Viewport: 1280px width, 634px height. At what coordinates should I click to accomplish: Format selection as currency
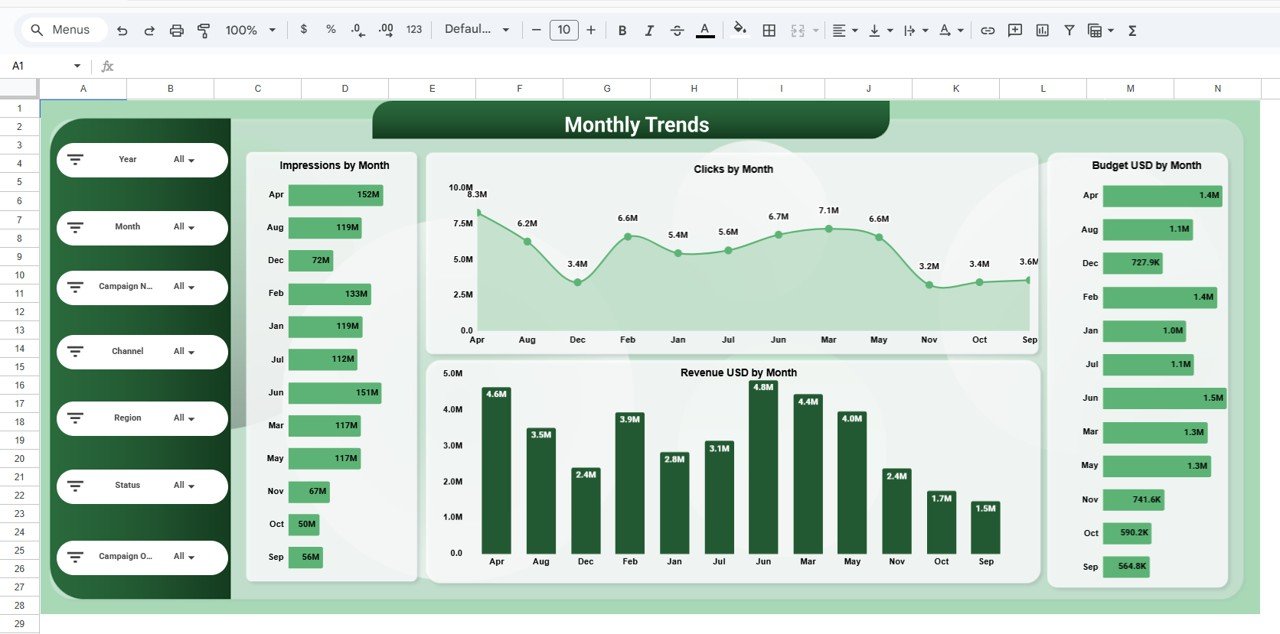click(304, 30)
